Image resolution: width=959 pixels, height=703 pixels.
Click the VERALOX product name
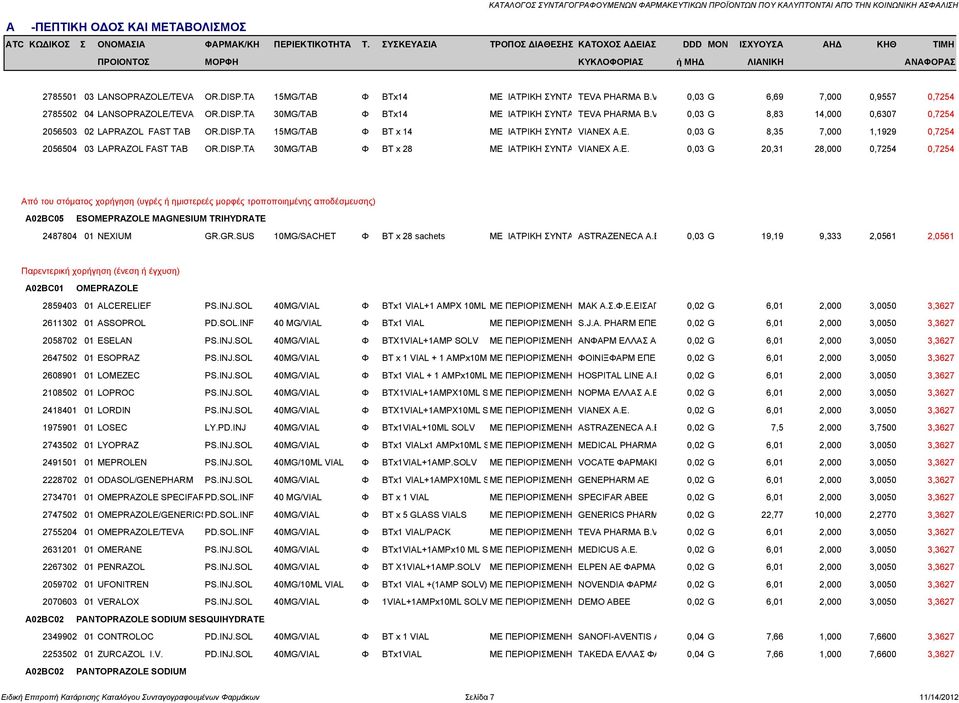118,602
